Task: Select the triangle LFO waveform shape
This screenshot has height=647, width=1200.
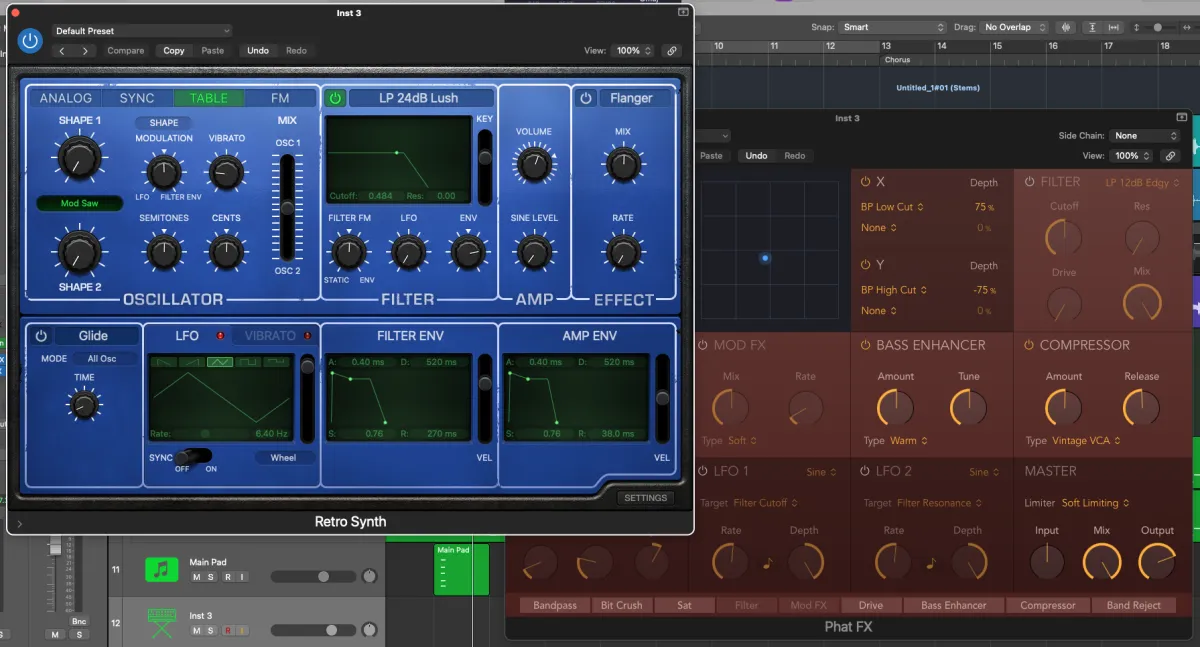Action: pyautogui.click(x=220, y=362)
